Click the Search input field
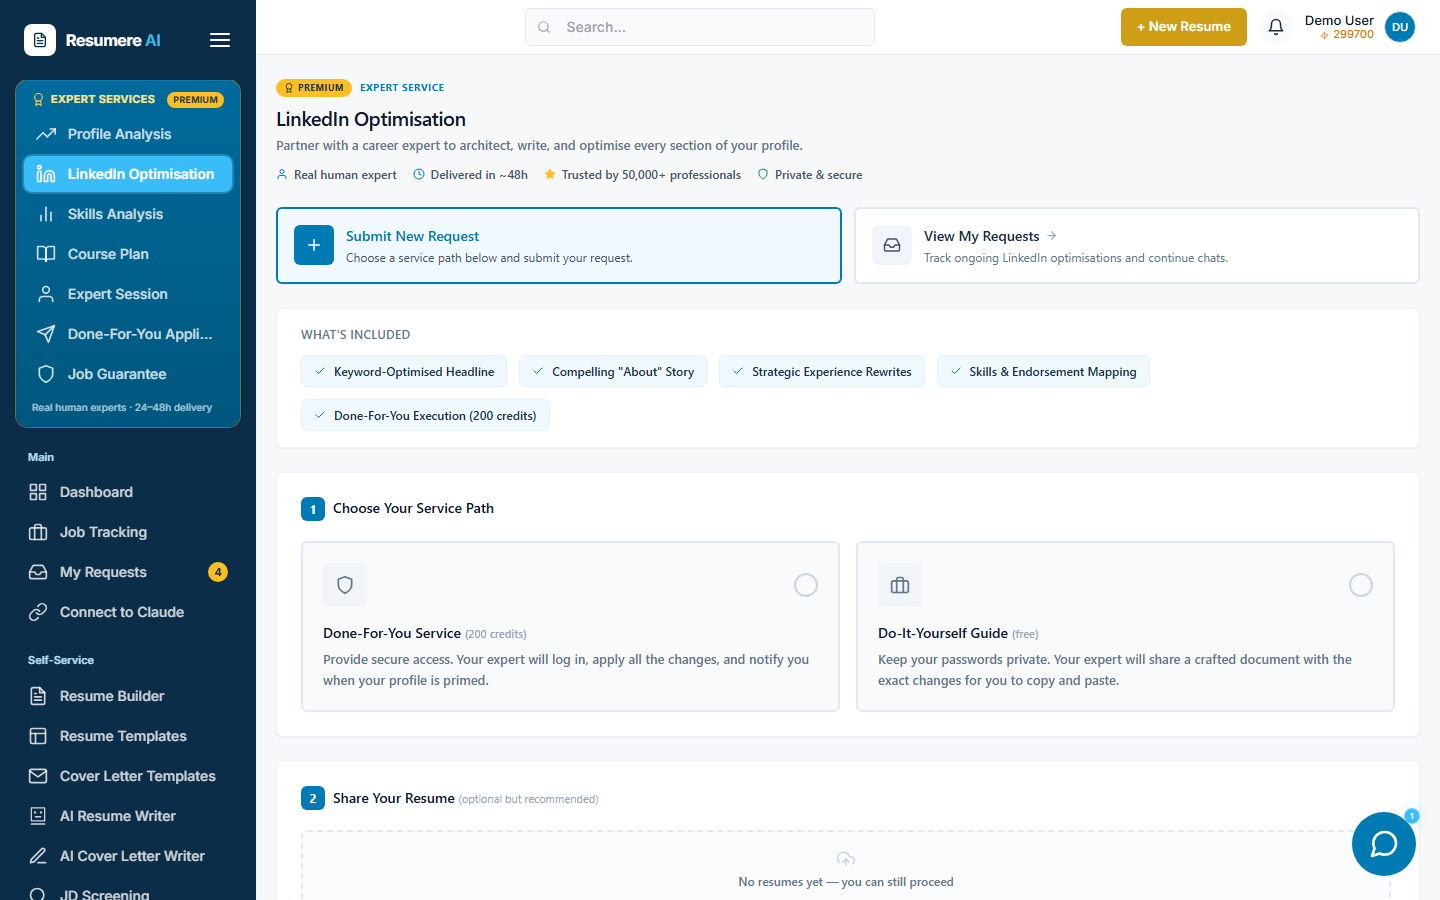The width and height of the screenshot is (1440, 900). click(700, 27)
